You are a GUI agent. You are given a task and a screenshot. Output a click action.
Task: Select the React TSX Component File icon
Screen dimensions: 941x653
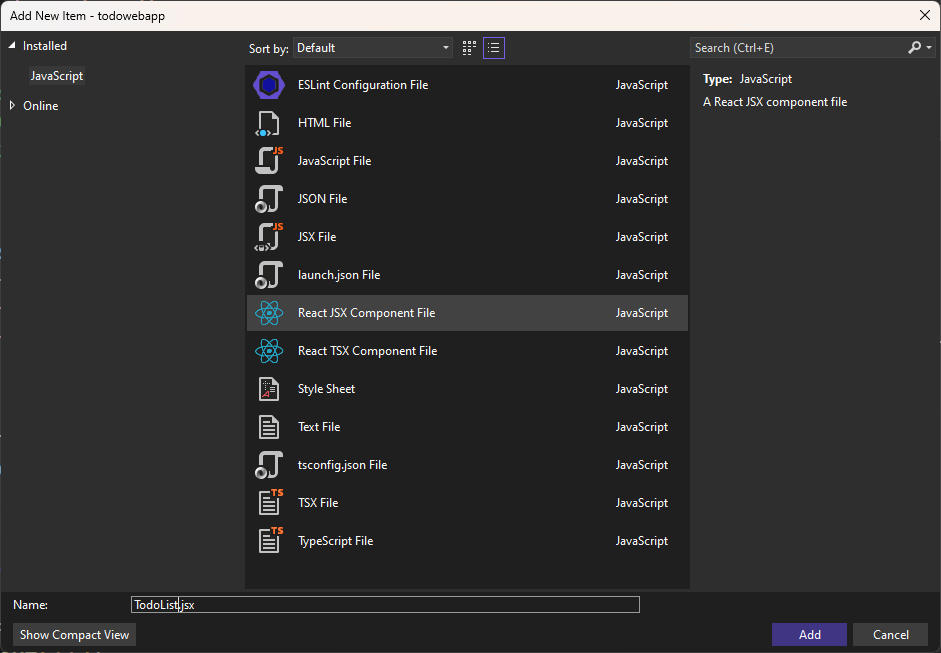(x=269, y=350)
